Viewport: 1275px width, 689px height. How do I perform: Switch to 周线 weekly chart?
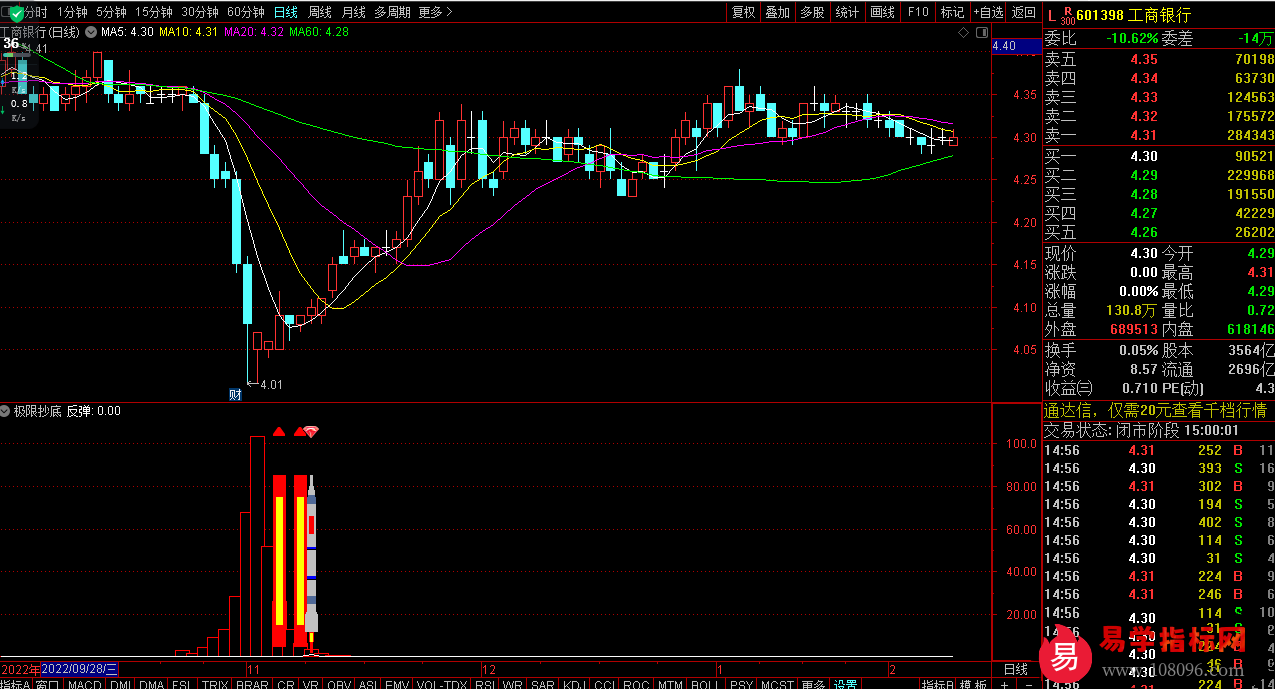click(320, 12)
